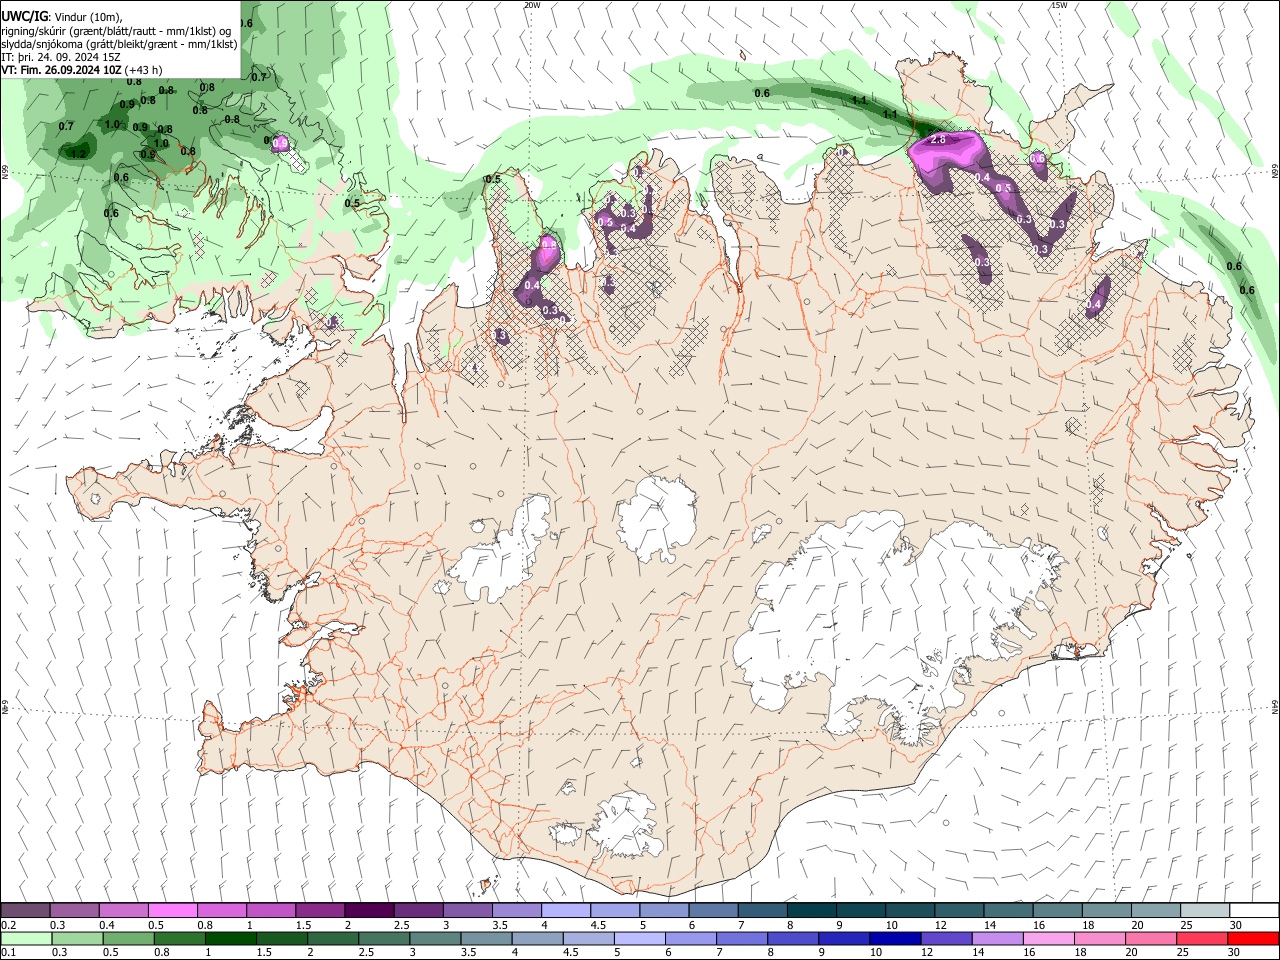Click the '0.2' label under the snow scale
Viewport: 1280px width, 960px height.
click(x=9, y=925)
